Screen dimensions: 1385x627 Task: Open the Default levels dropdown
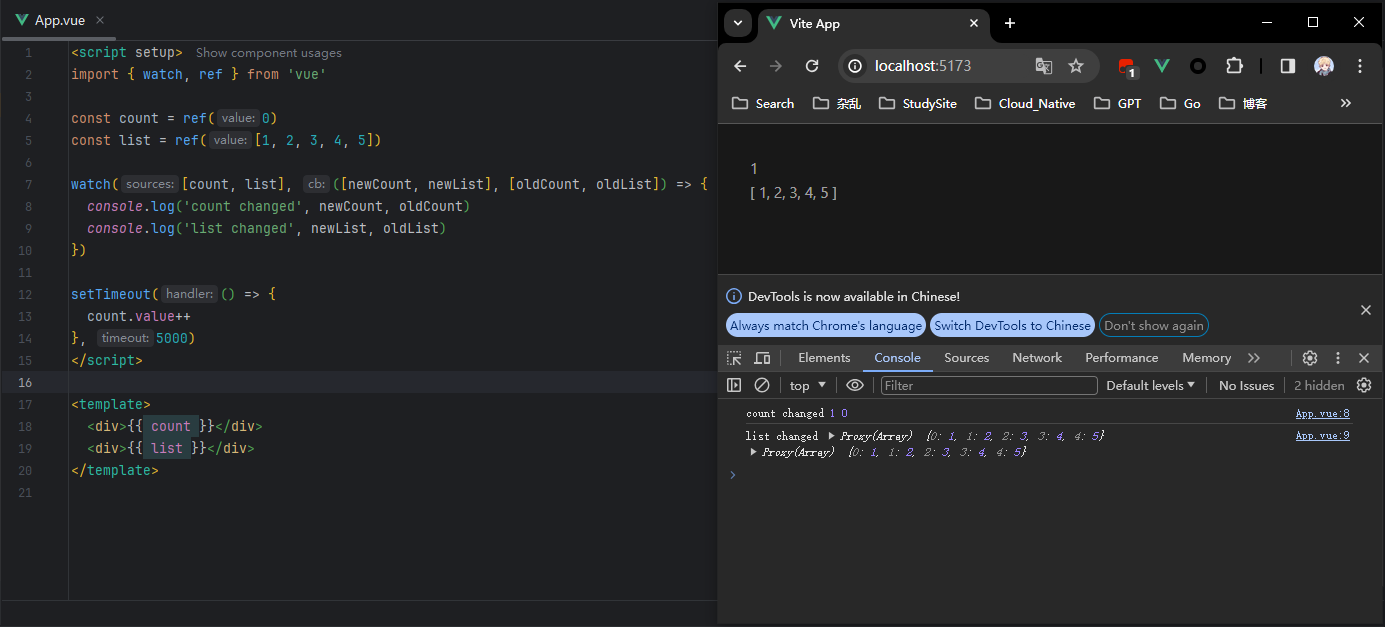point(1150,385)
